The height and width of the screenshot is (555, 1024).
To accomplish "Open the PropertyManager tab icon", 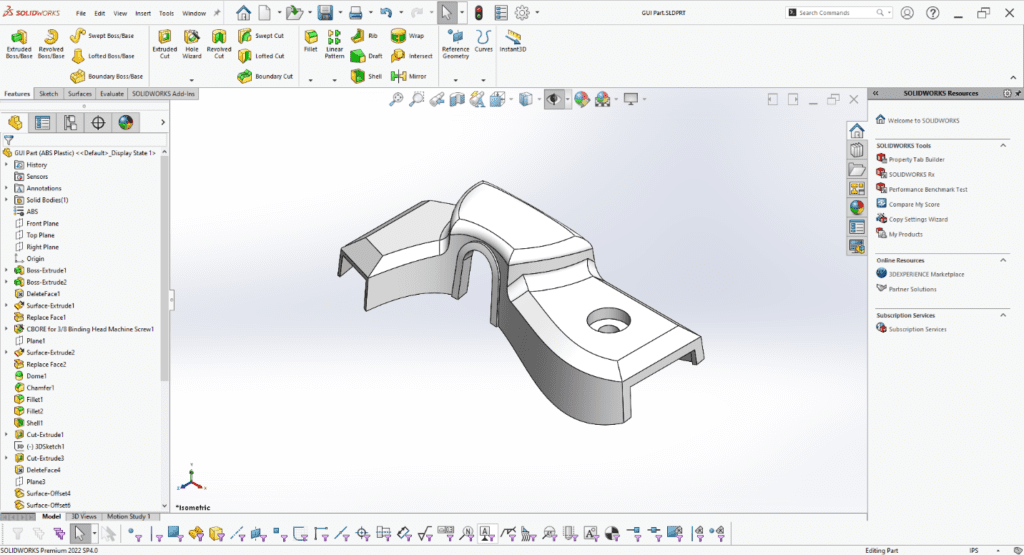I will coord(42,122).
